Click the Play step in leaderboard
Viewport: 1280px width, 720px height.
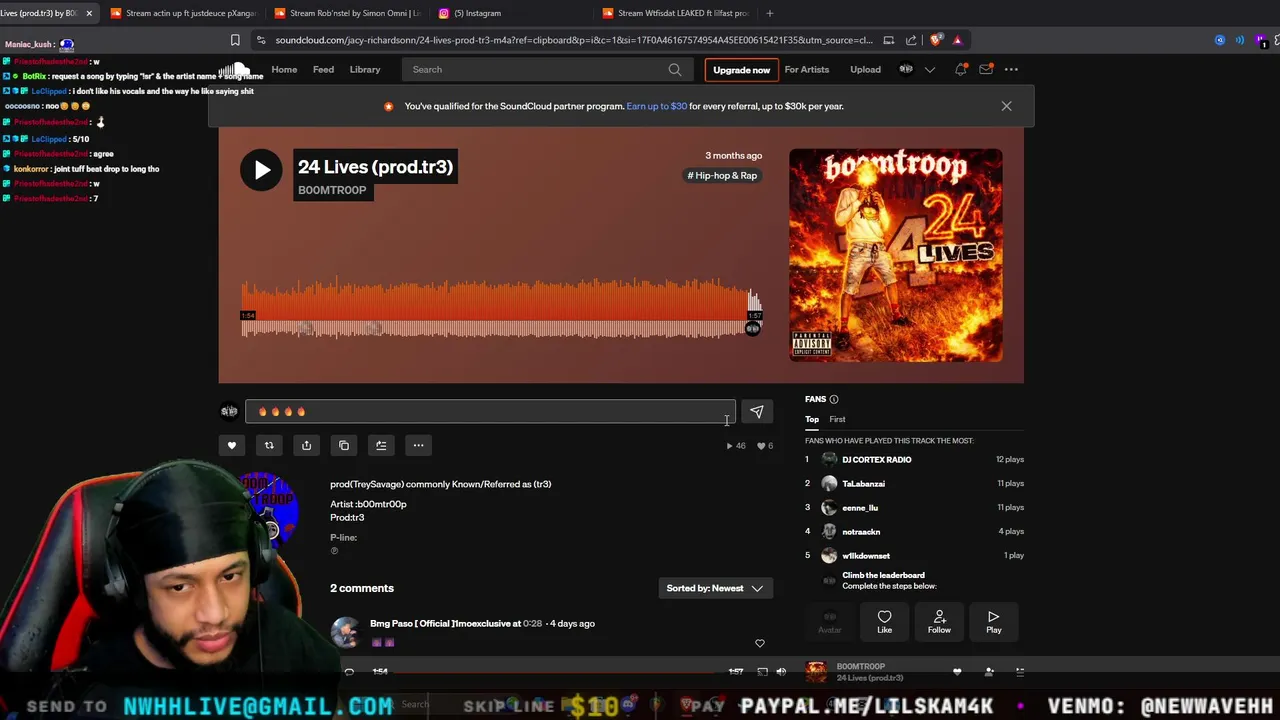click(993, 622)
